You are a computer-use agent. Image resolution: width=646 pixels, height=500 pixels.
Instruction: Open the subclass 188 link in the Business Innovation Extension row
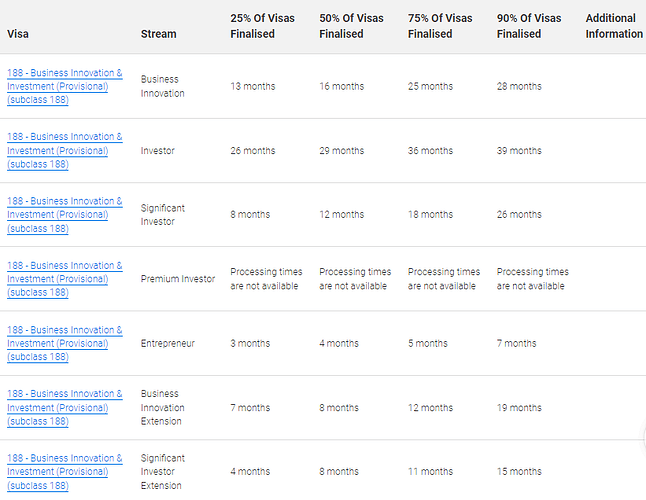point(65,407)
